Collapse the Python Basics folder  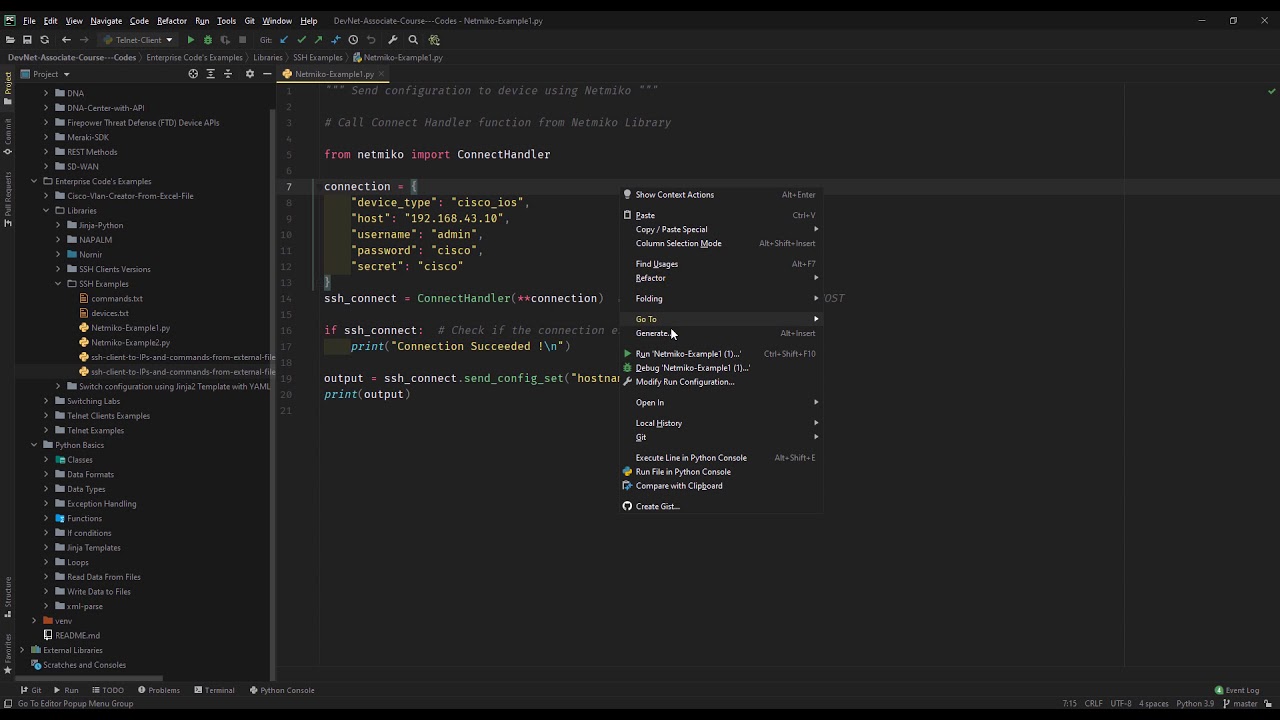[x=34, y=445]
